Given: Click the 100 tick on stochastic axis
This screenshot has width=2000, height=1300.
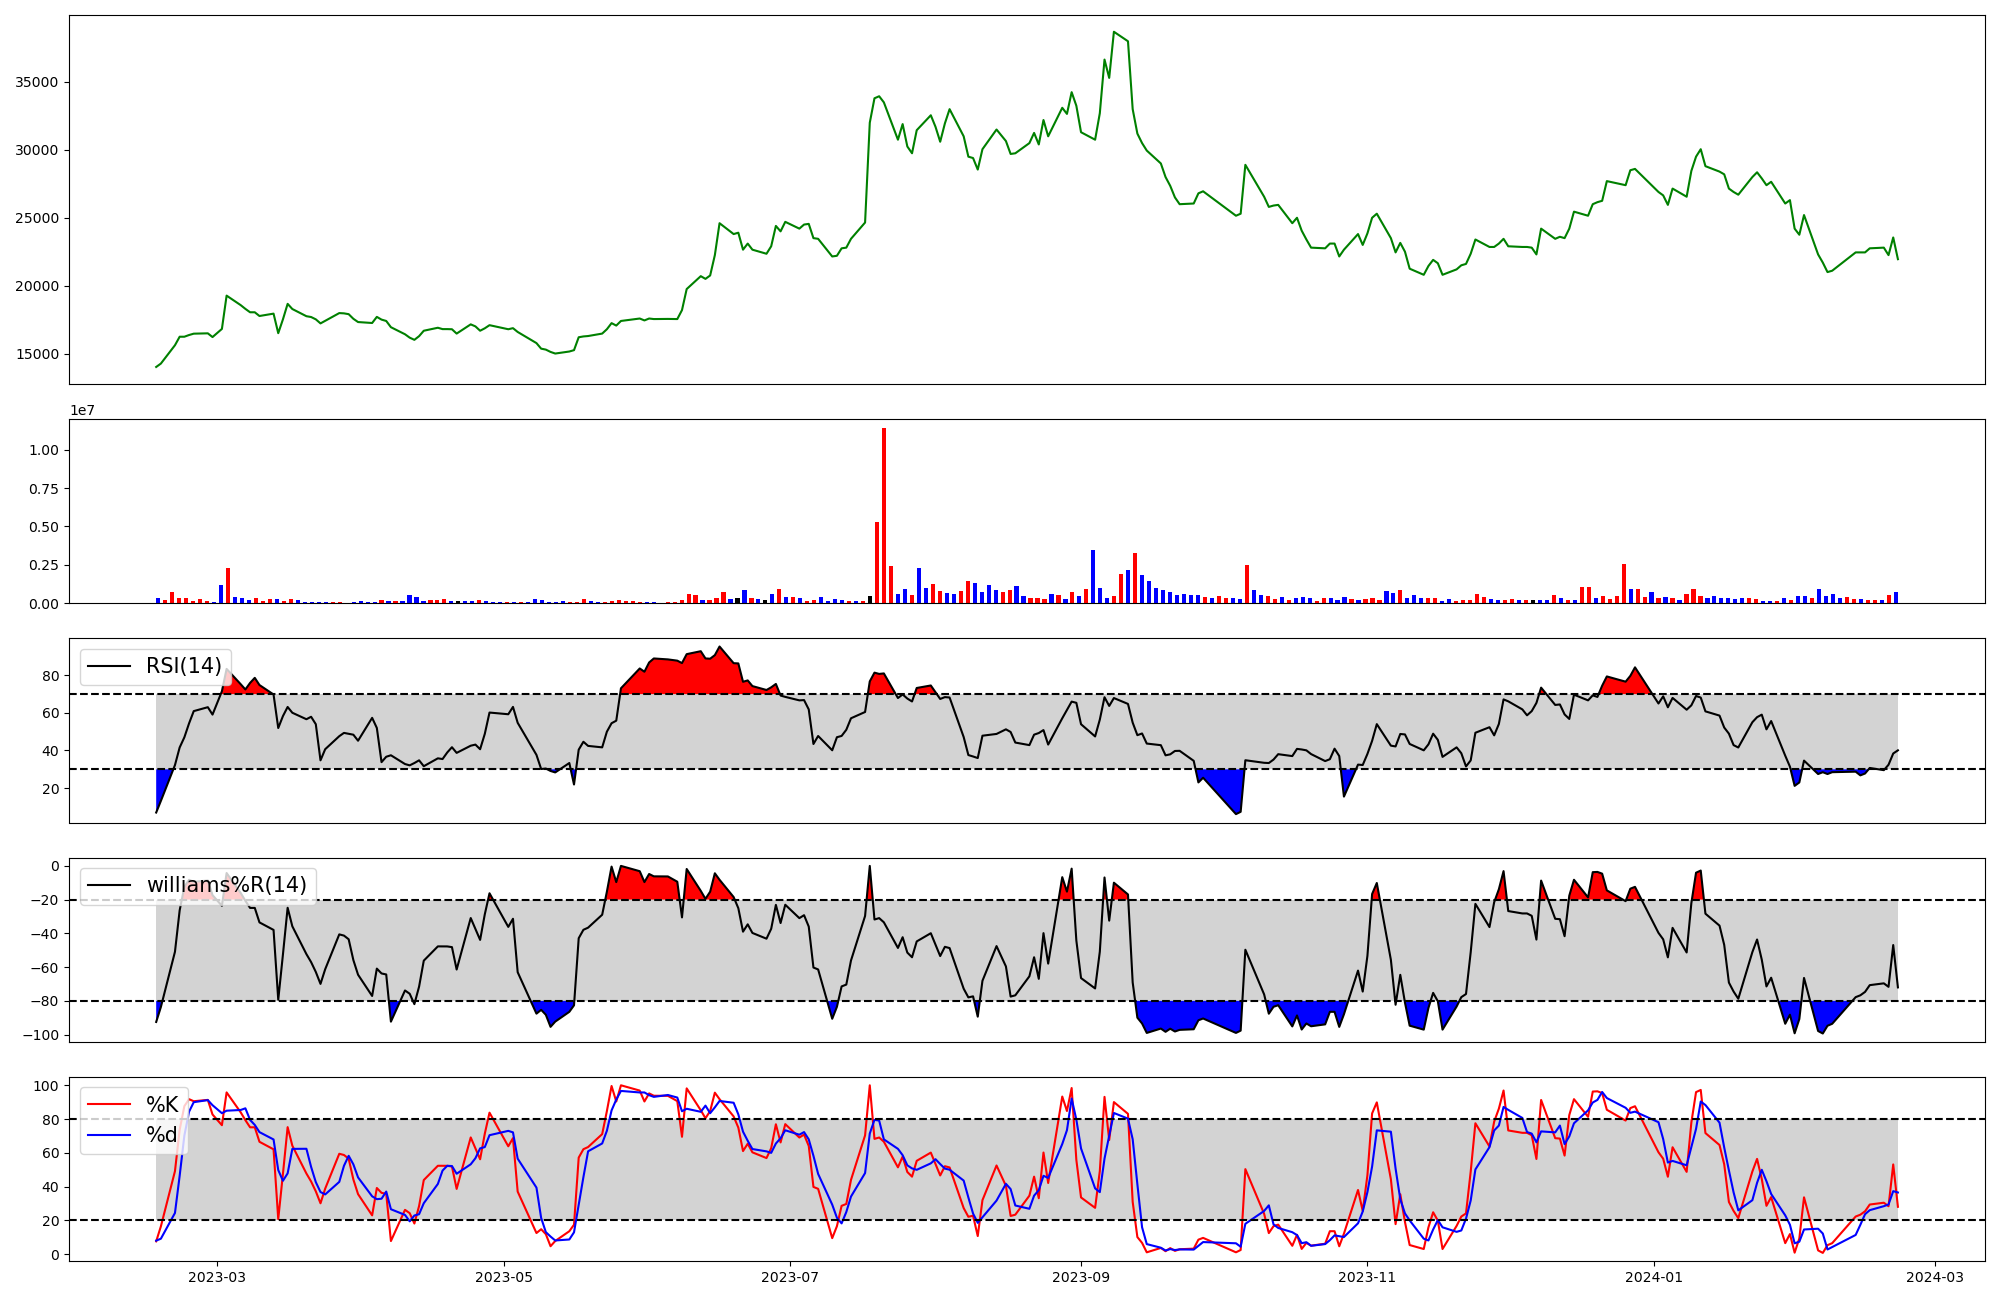Looking at the screenshot, I should [46, 1086].
